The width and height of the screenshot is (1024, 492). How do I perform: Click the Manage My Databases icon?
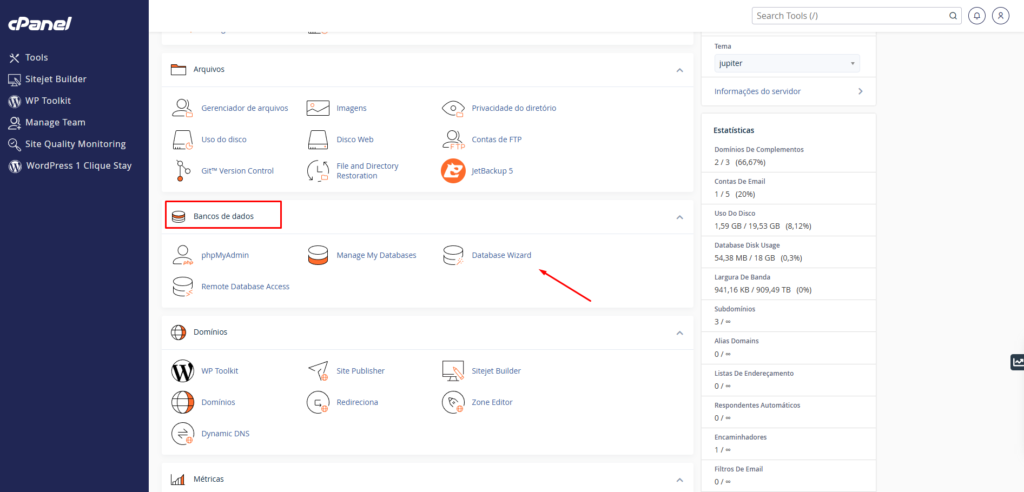coord(318,255)
